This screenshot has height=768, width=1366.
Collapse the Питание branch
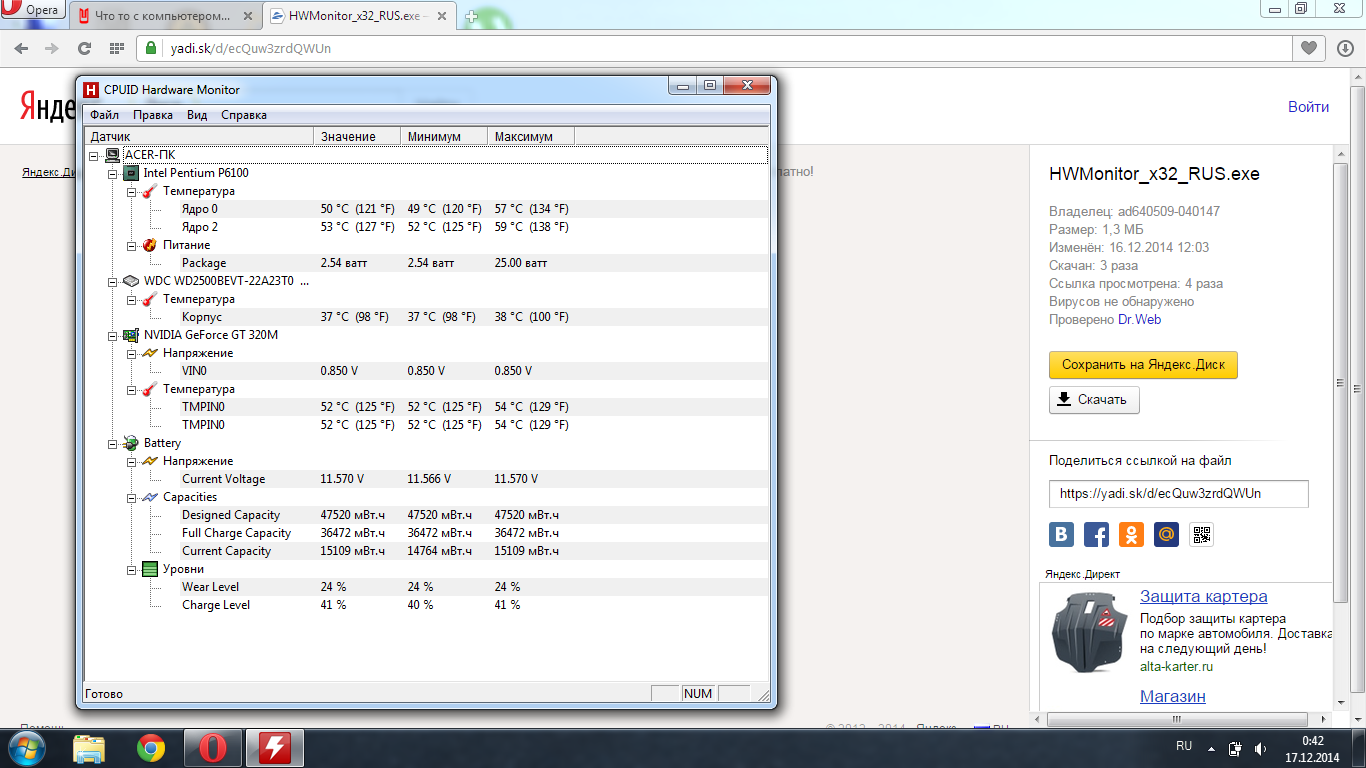click(132, 245)
